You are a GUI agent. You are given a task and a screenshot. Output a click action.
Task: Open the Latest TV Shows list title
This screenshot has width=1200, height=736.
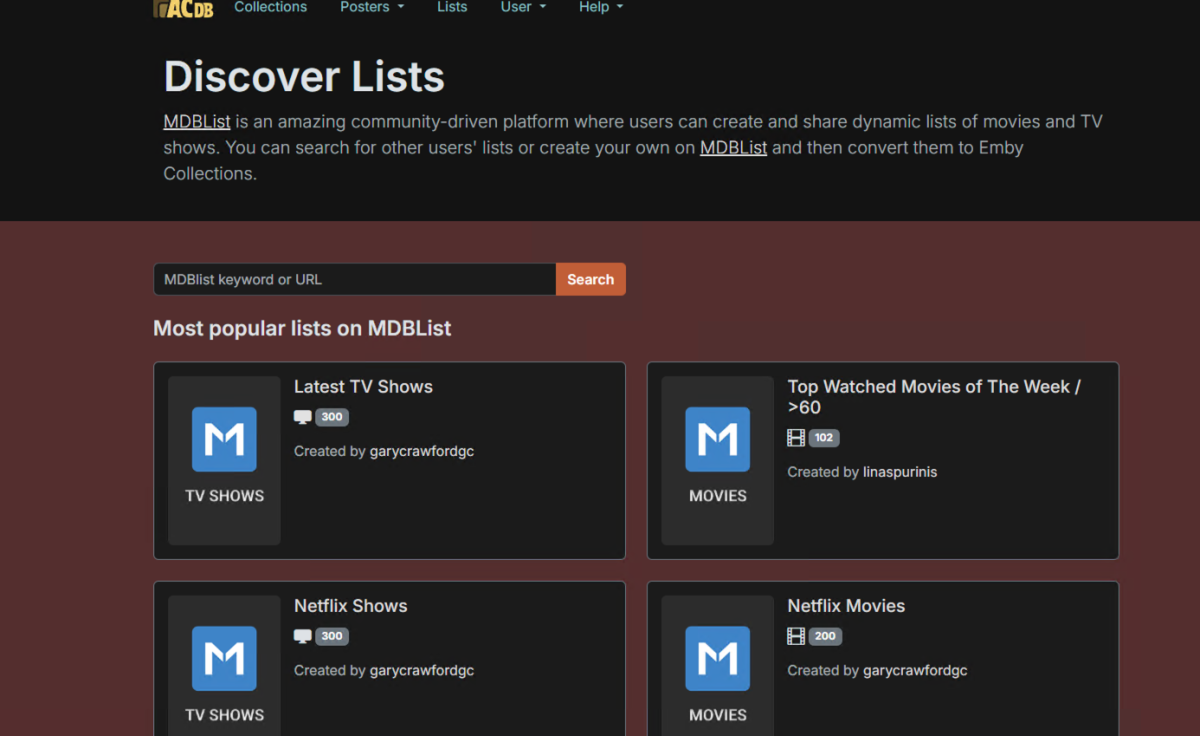point(363,387)
